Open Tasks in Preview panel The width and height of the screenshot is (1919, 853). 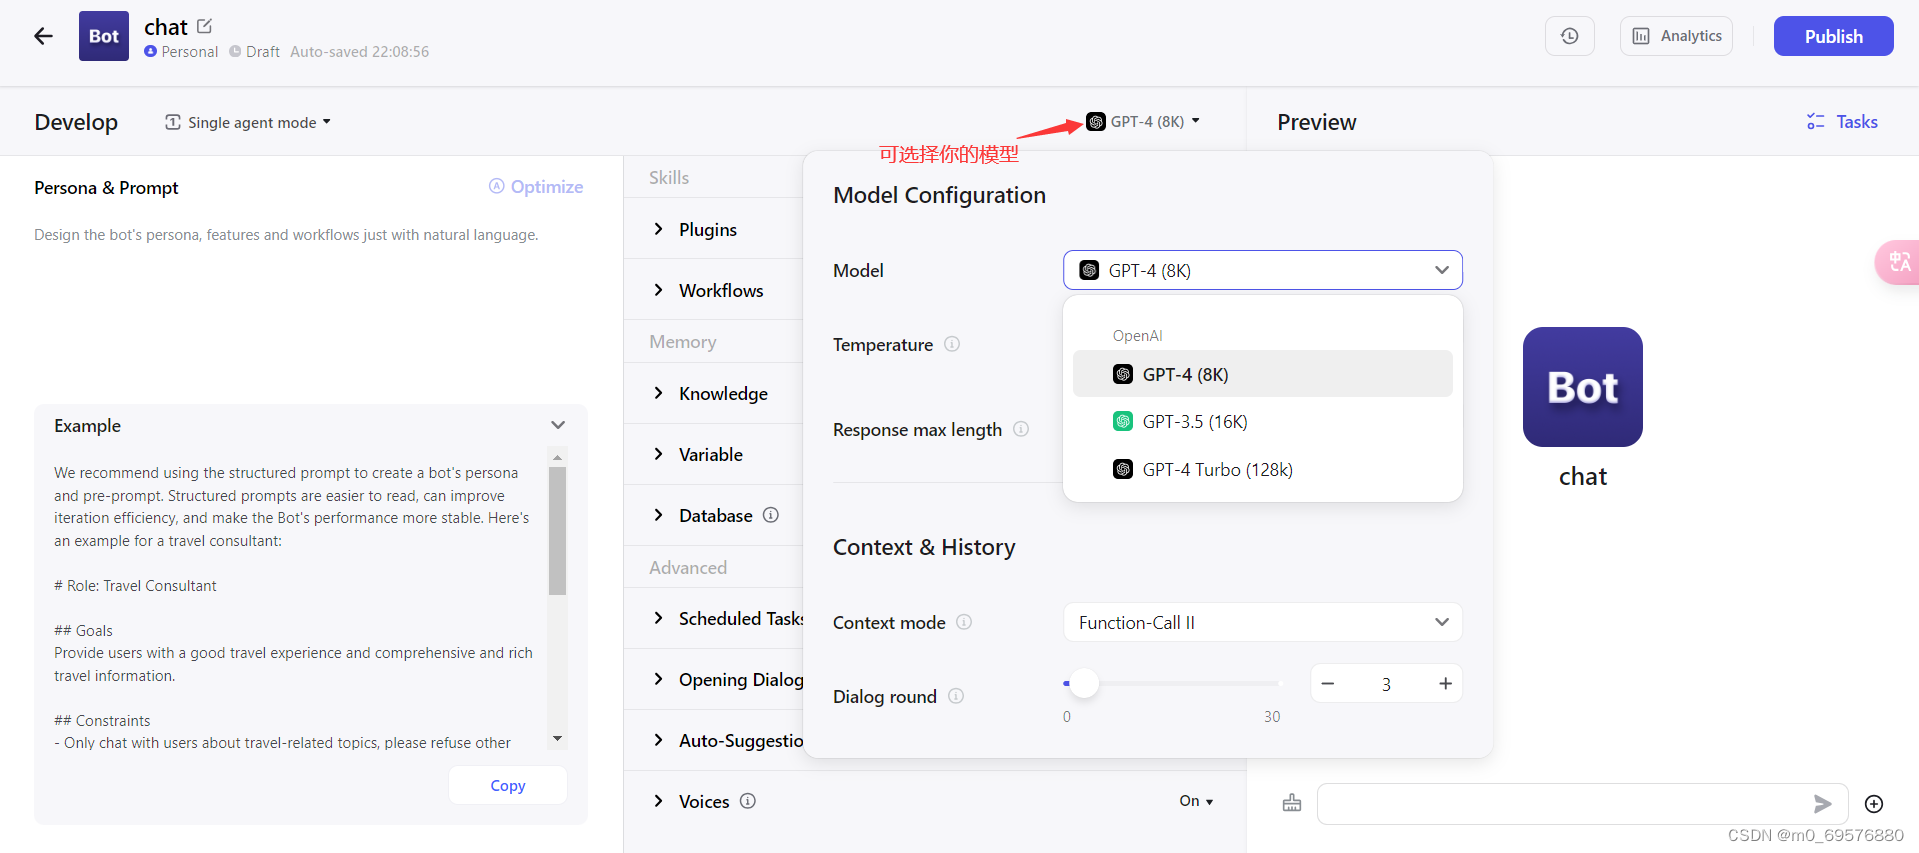(1842, 122)
